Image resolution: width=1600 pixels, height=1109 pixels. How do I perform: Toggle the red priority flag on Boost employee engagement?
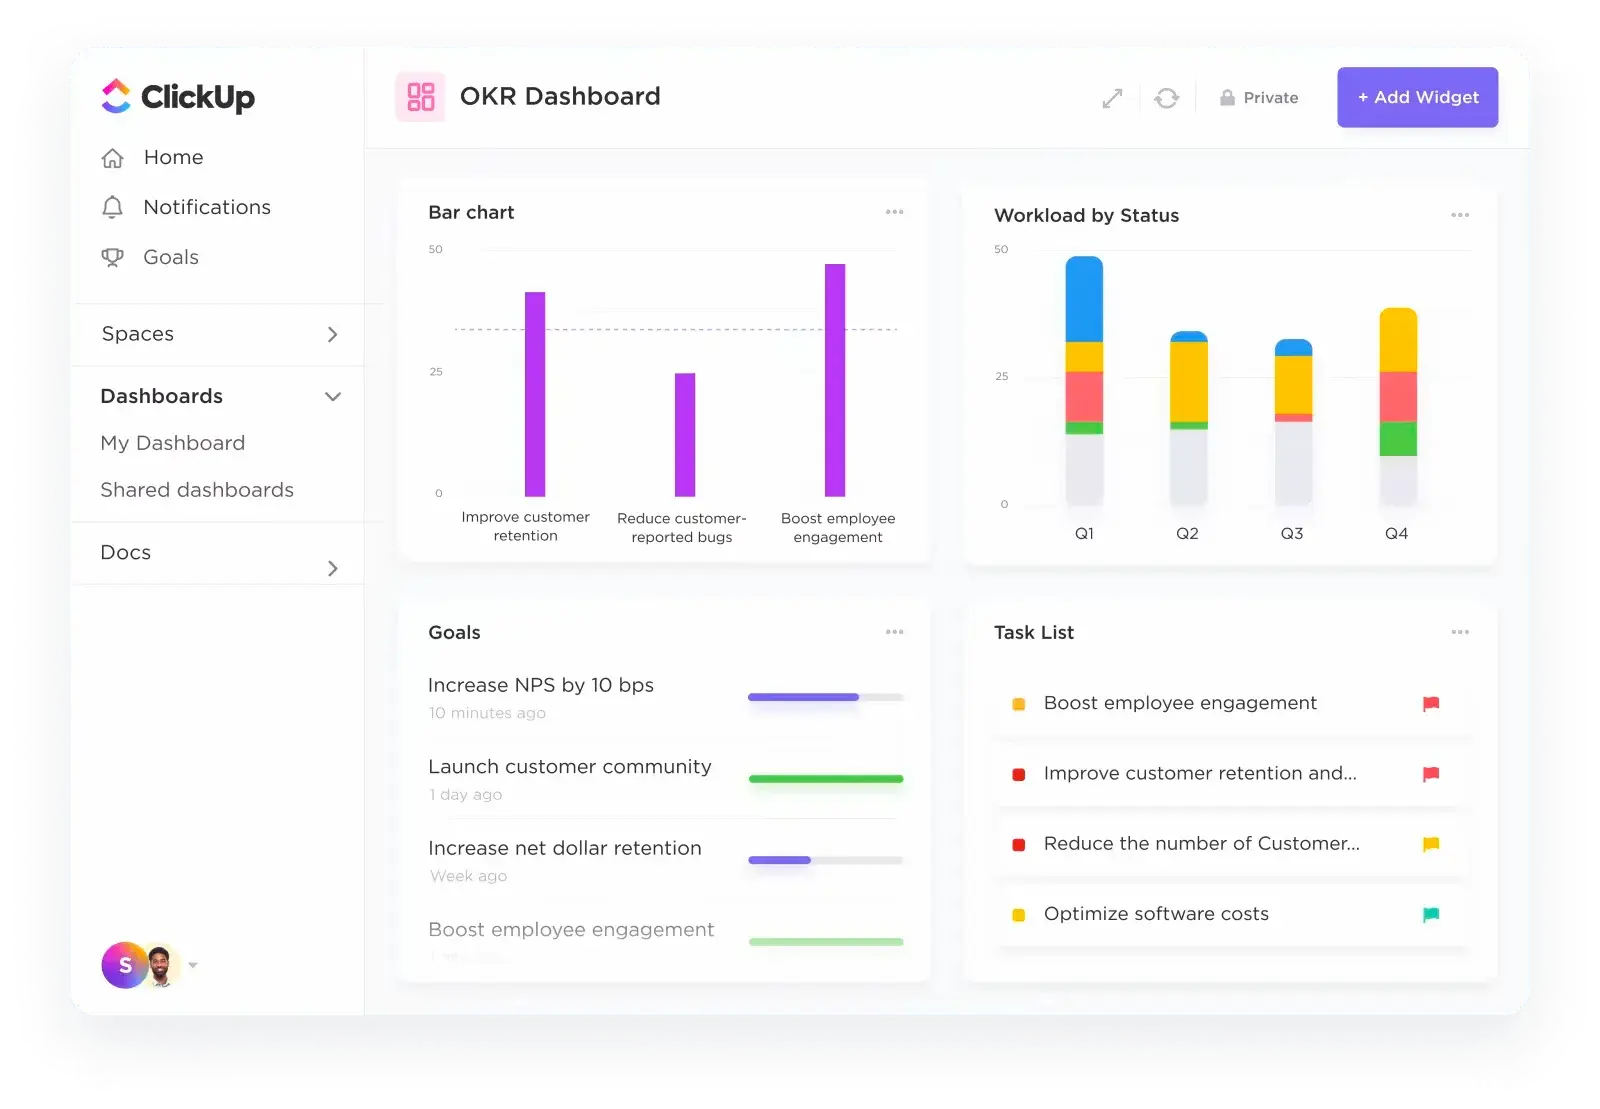tap(1432, 703)
